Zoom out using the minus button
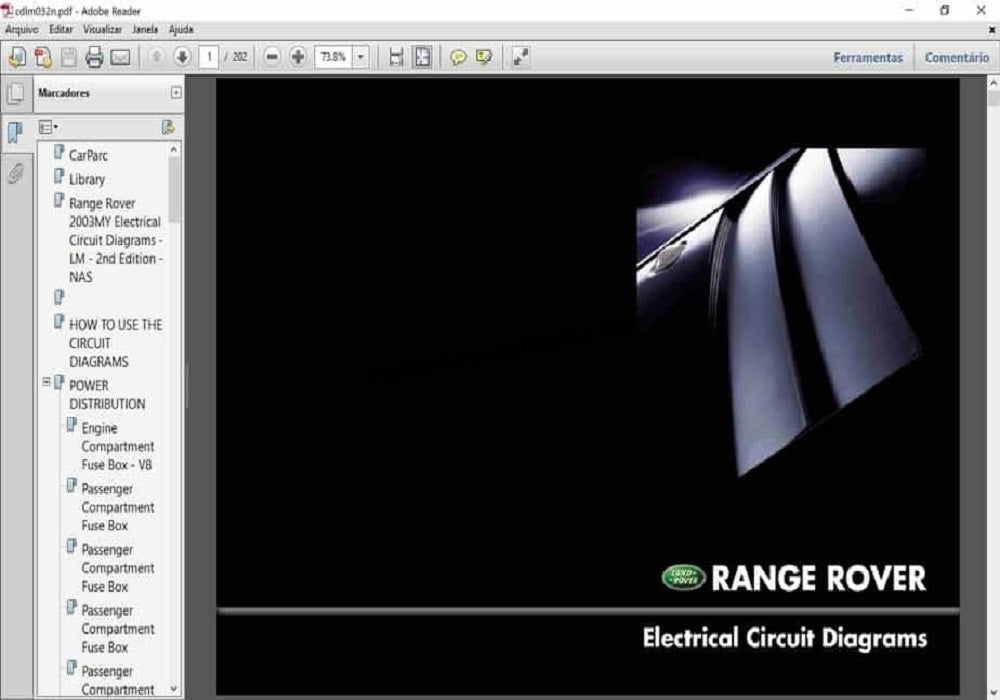This screenshot has width=1000, height=700. click(272, 57)
